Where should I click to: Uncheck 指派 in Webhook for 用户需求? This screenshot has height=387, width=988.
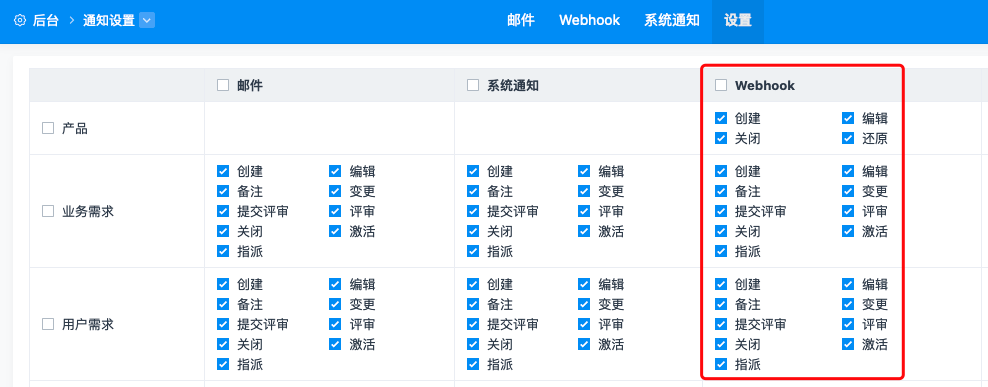pyautogui.click(x=721, y=364)
